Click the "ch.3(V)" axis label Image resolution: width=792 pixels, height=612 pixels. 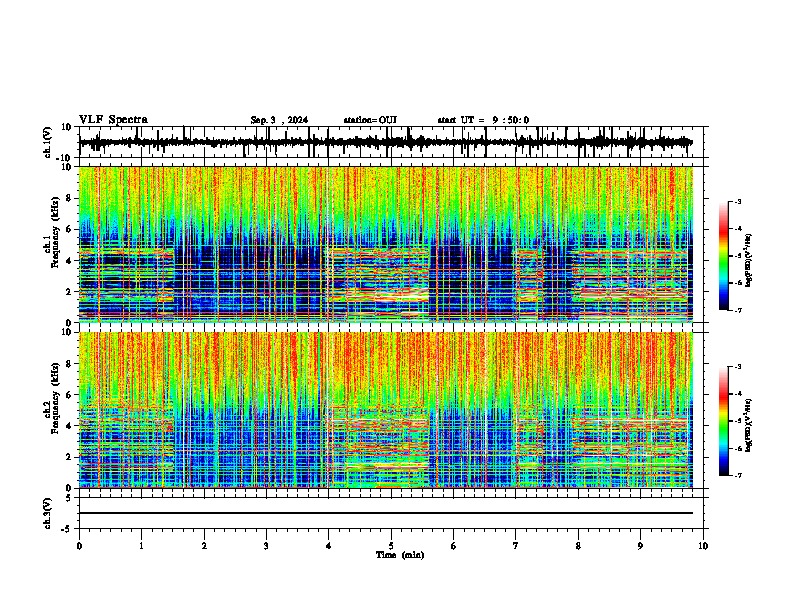[48, 513]
